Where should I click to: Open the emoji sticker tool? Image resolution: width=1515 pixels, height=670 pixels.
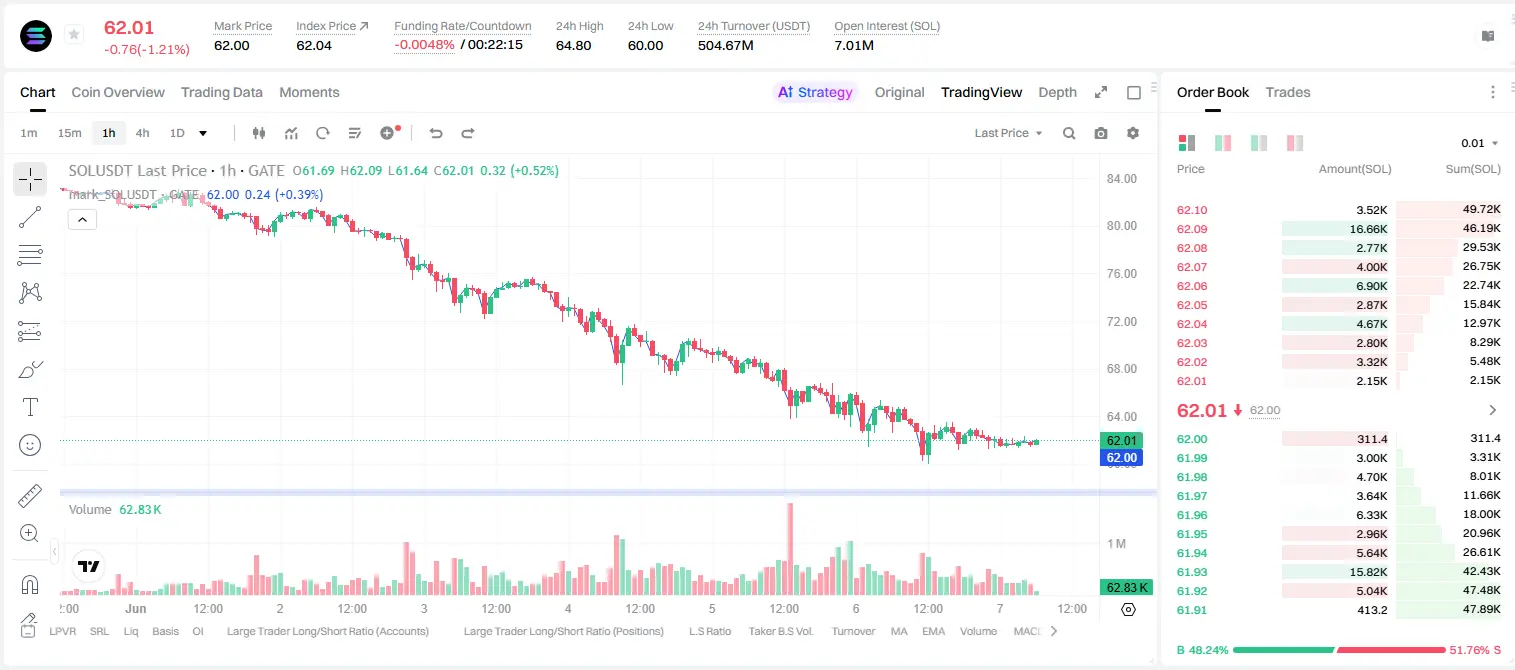[x=30, y=445]
